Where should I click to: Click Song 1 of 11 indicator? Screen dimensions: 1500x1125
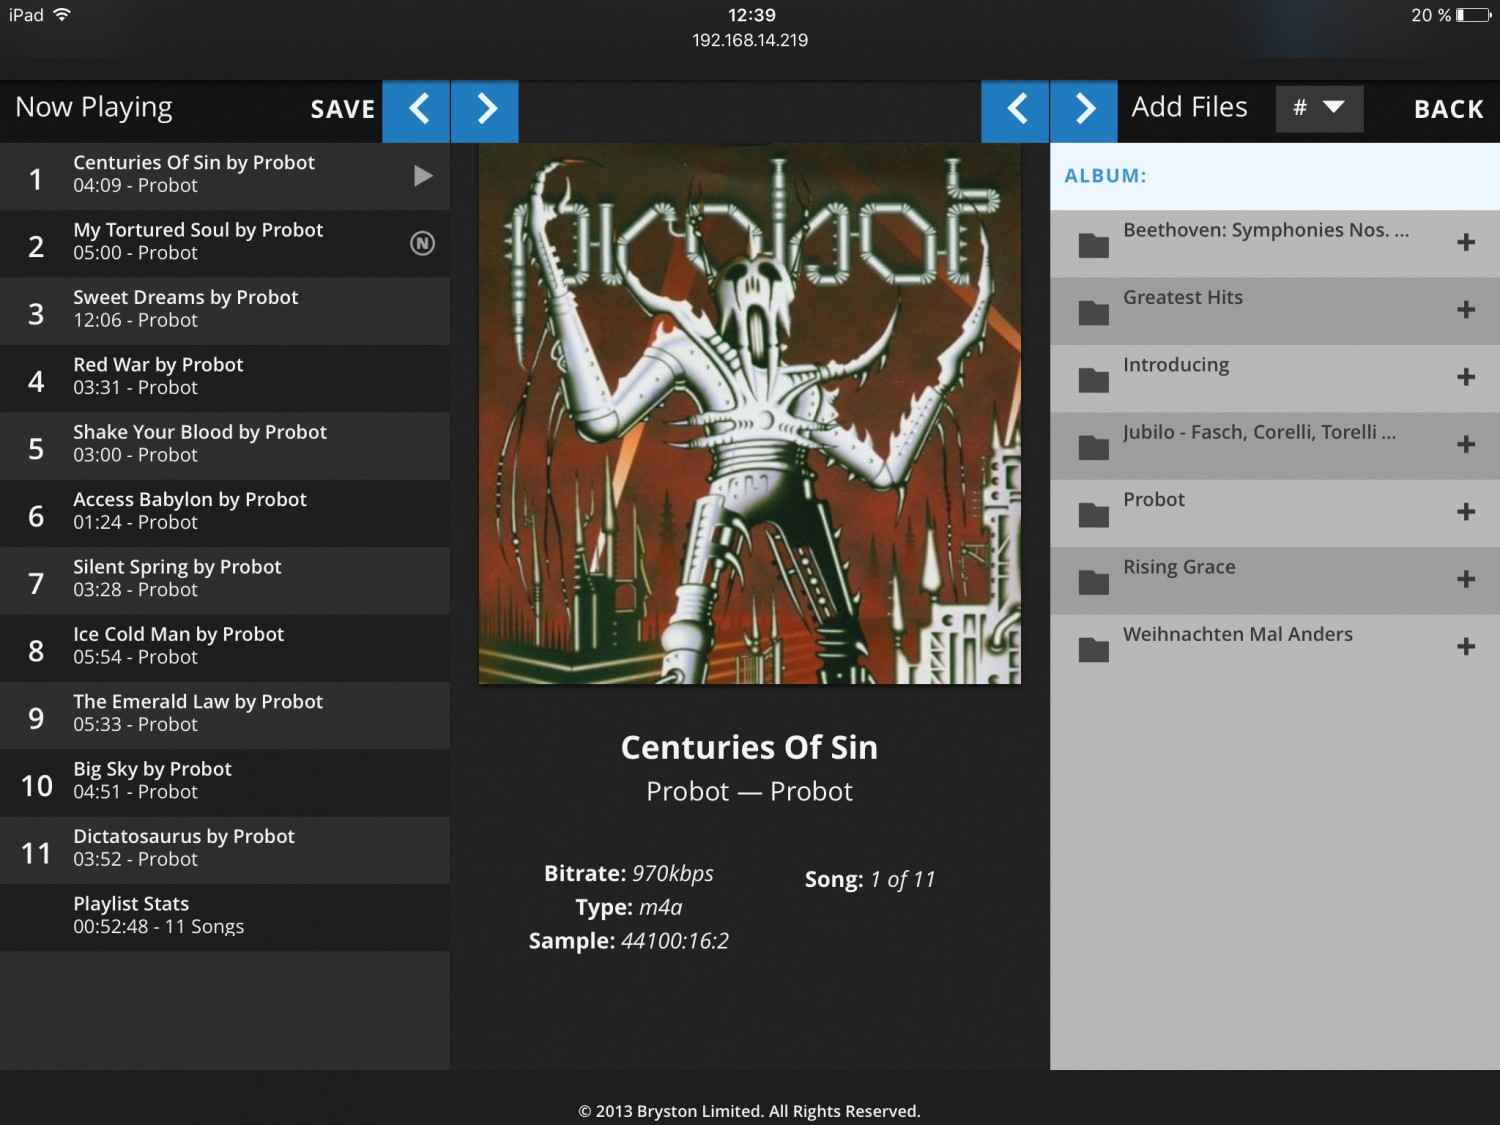click(x=870, y=879)
